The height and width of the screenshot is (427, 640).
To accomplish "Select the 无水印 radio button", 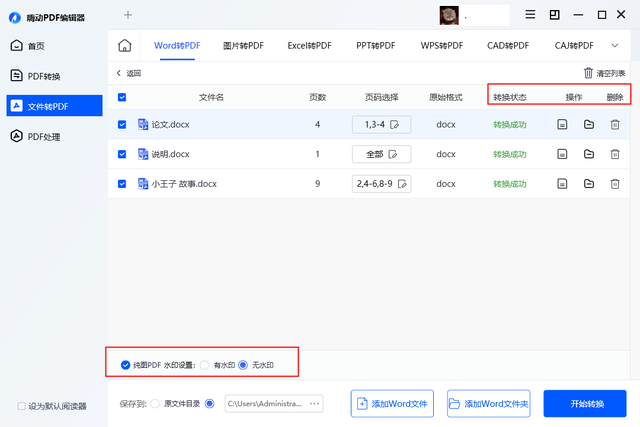I will pyautogui.click(x=243, y=365).
